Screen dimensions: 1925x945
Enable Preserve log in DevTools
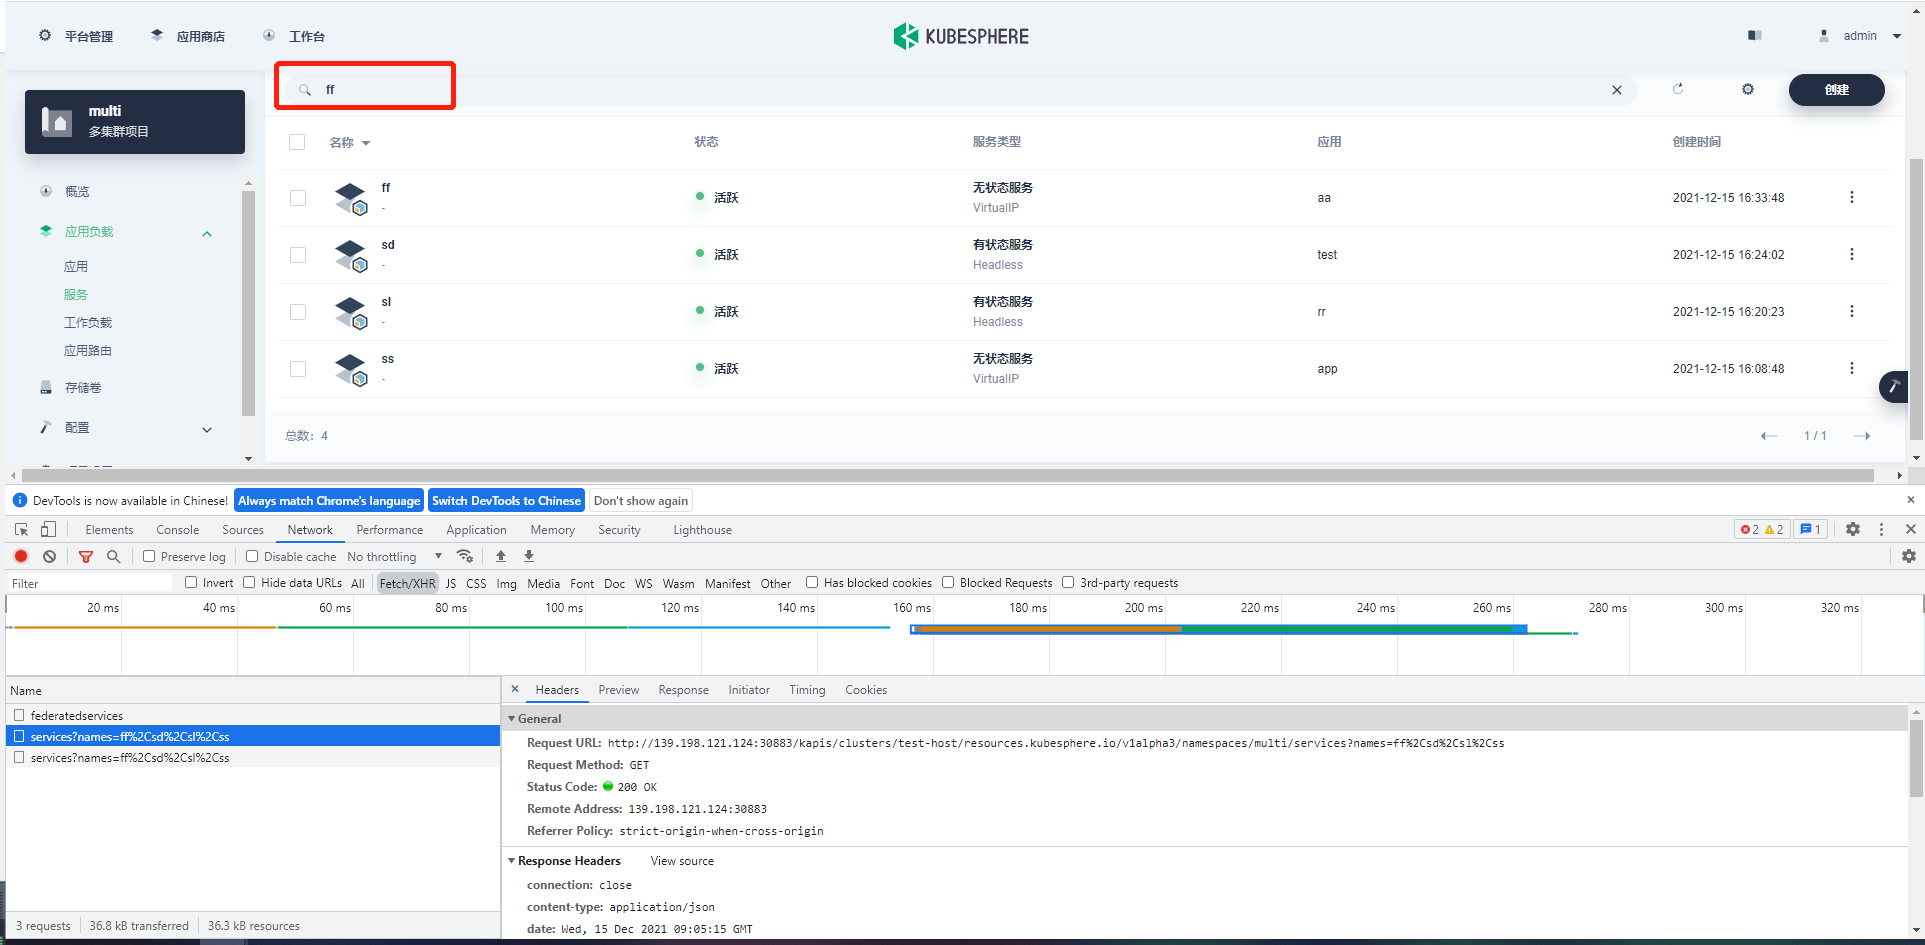148,556
